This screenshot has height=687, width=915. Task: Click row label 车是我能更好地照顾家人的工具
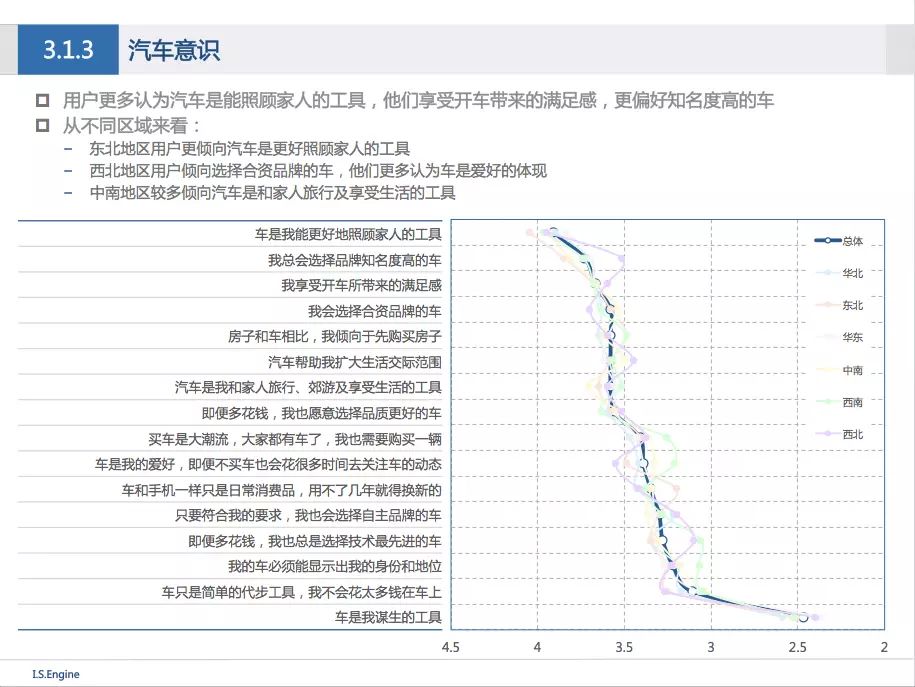tap(348, 235)
